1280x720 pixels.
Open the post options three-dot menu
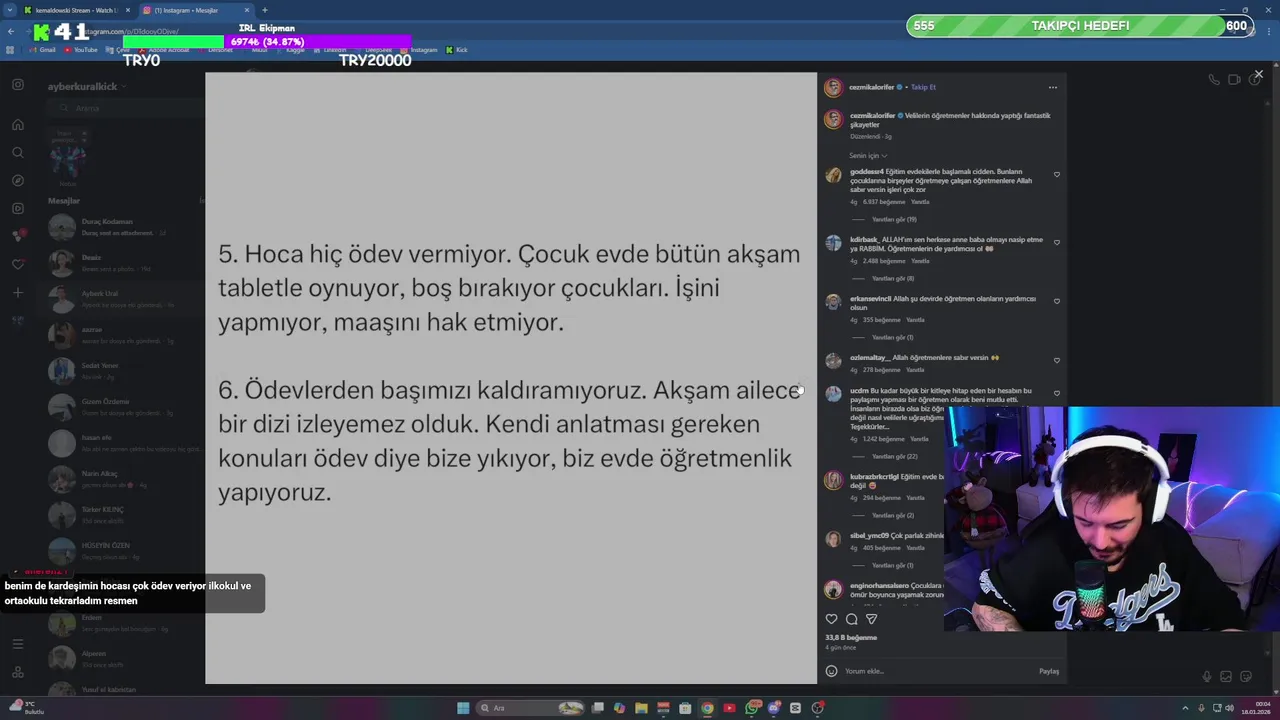tap(1052, 87)
